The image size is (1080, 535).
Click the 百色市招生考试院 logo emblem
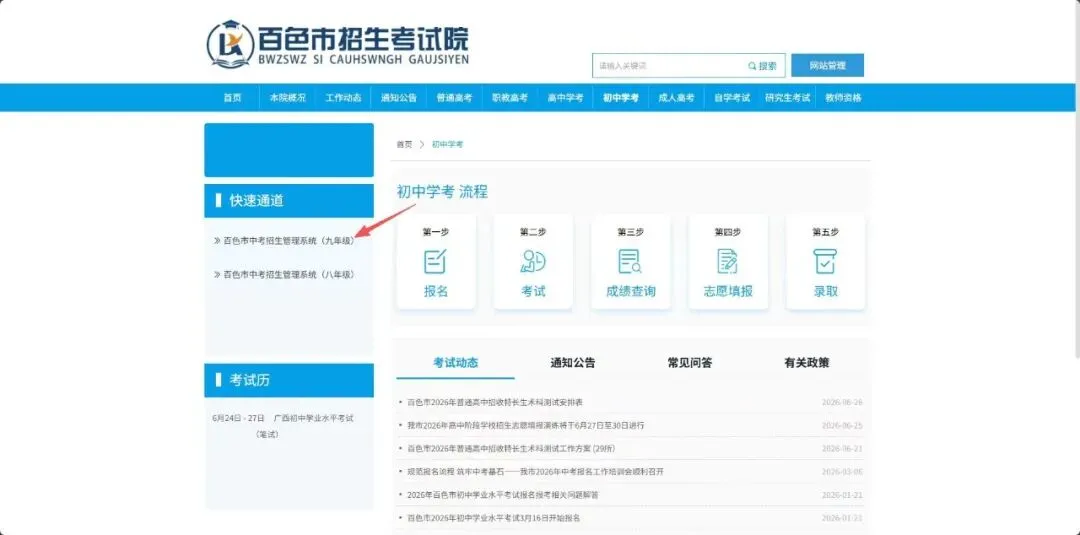click(231, 44)
